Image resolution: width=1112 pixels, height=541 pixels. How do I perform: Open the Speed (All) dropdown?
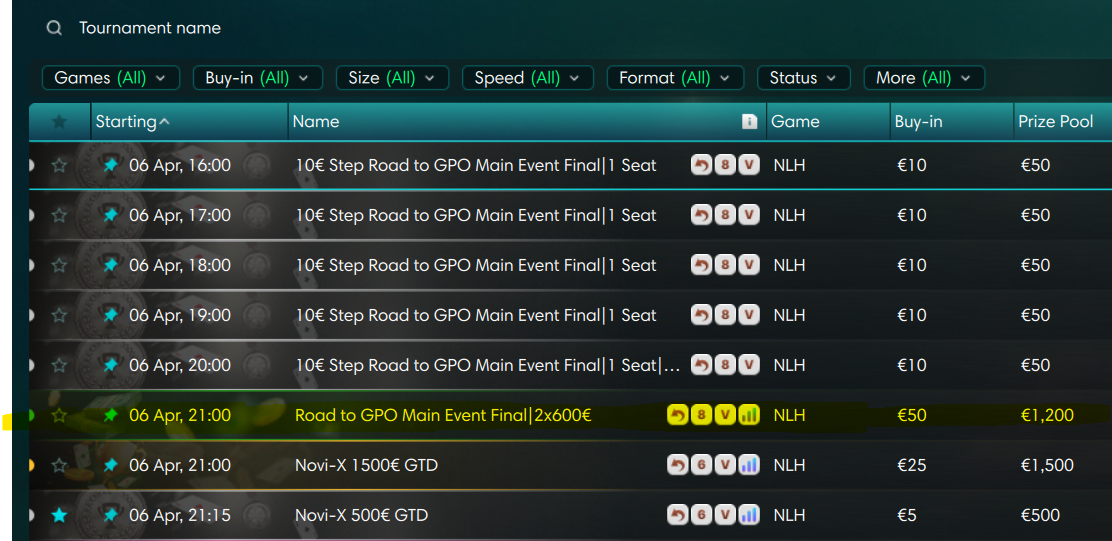pos(527,78)
